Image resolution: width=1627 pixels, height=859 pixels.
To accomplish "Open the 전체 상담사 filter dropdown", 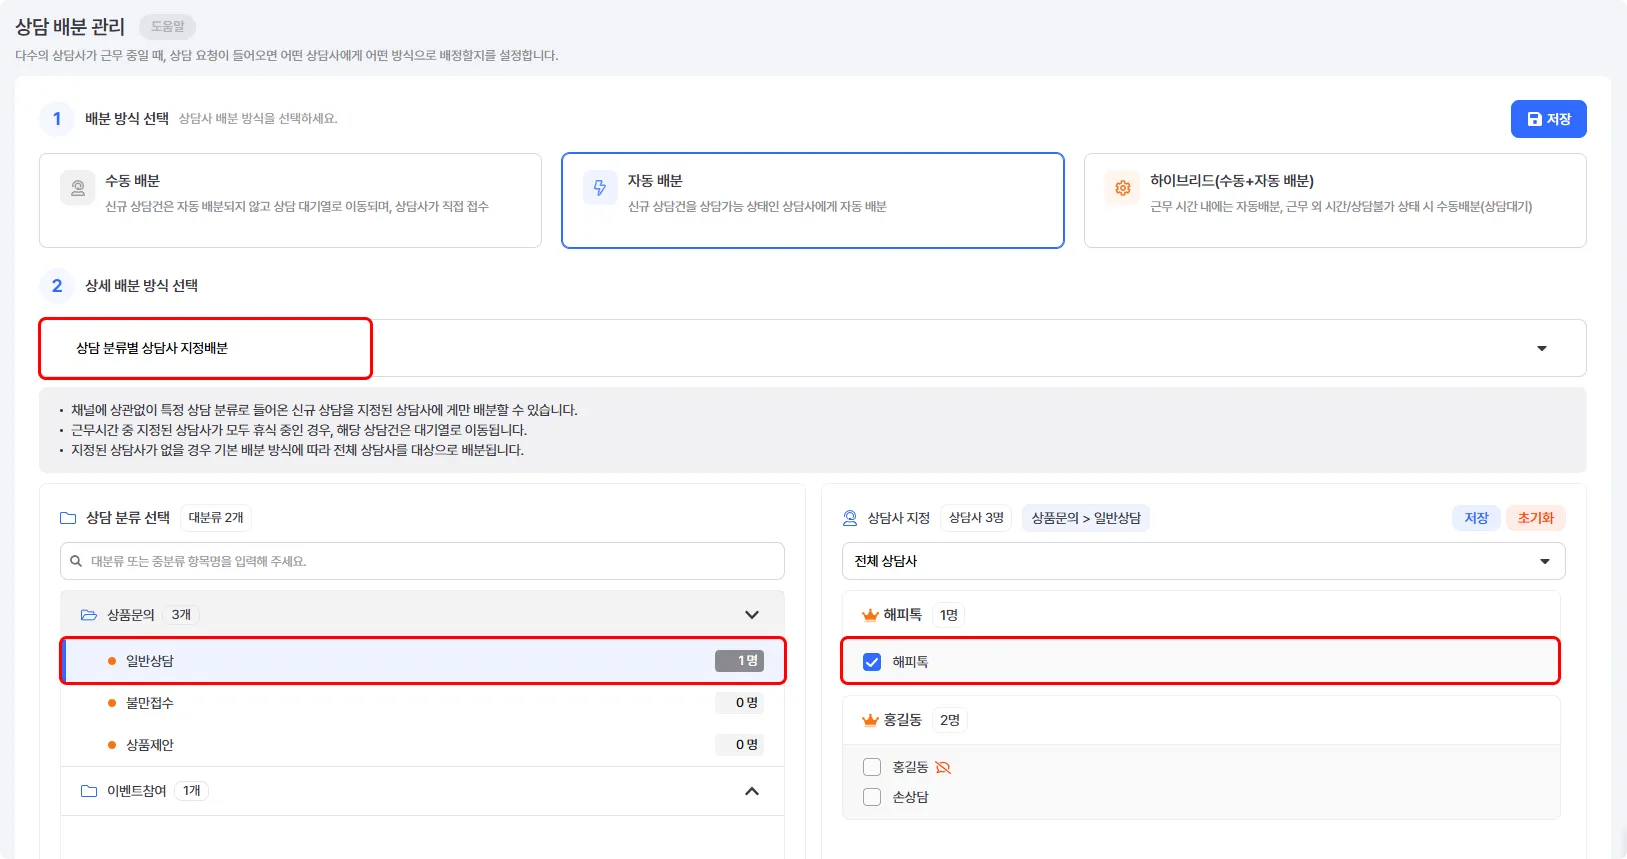I will [1544, 561].
